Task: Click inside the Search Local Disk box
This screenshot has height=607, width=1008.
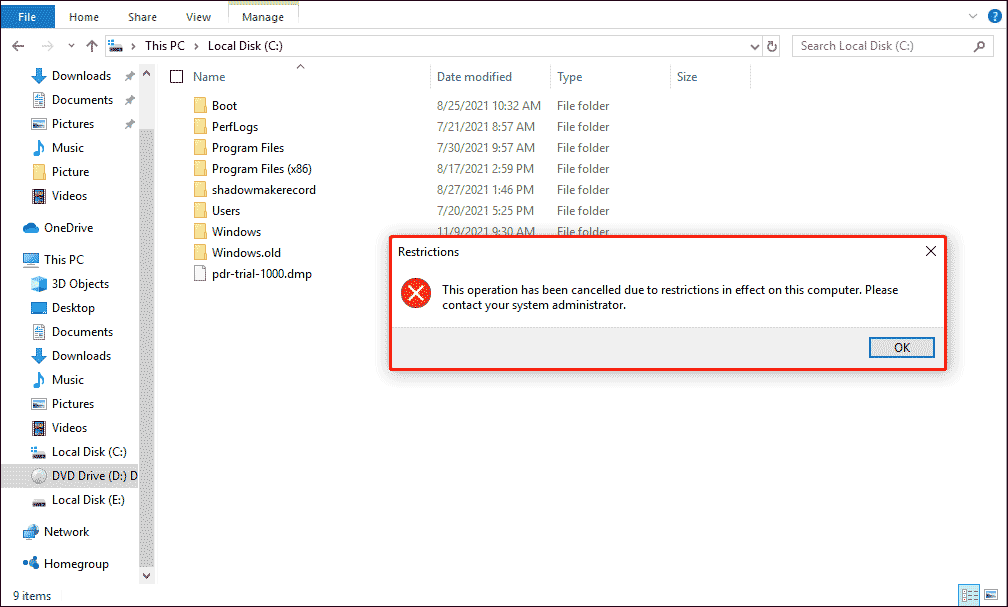Action: point(880,45)
